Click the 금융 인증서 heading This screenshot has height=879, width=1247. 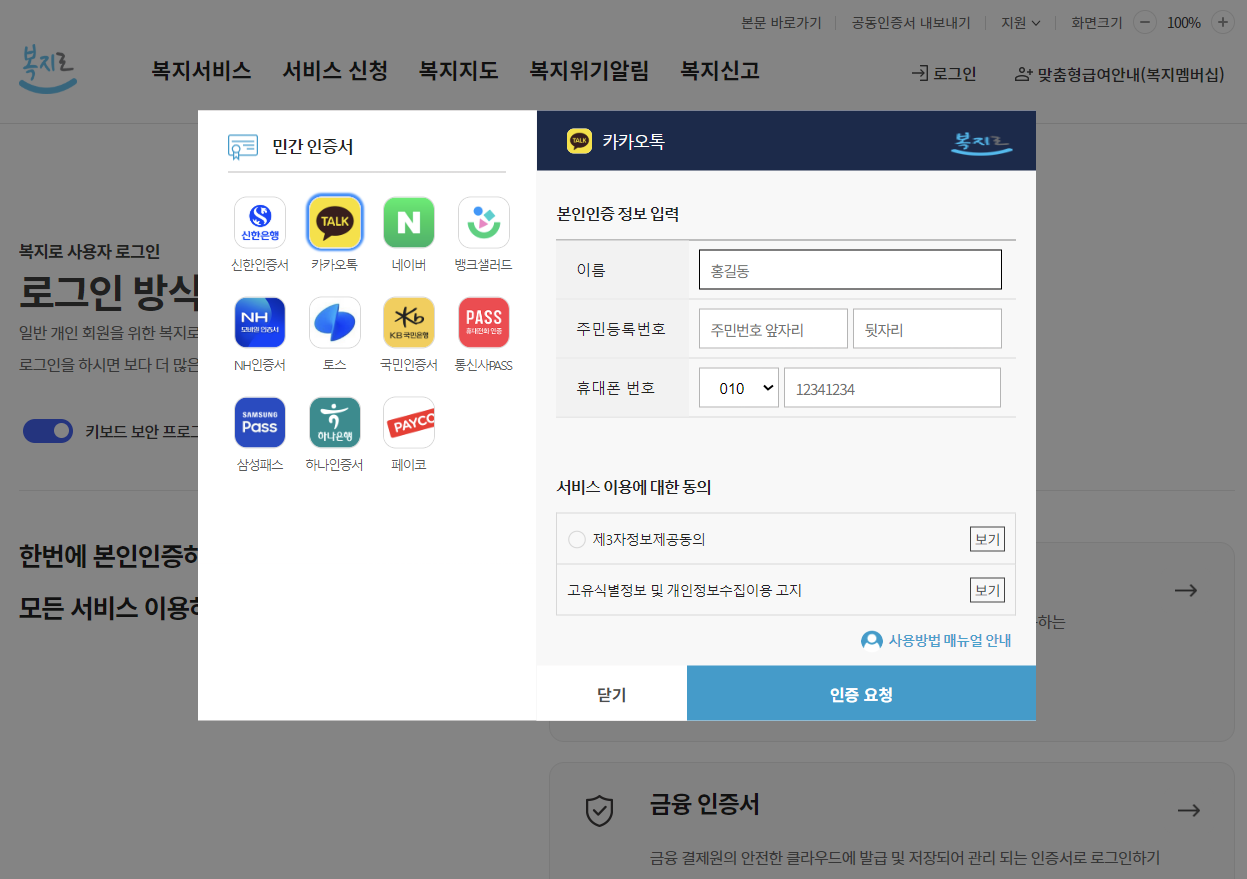705,804
